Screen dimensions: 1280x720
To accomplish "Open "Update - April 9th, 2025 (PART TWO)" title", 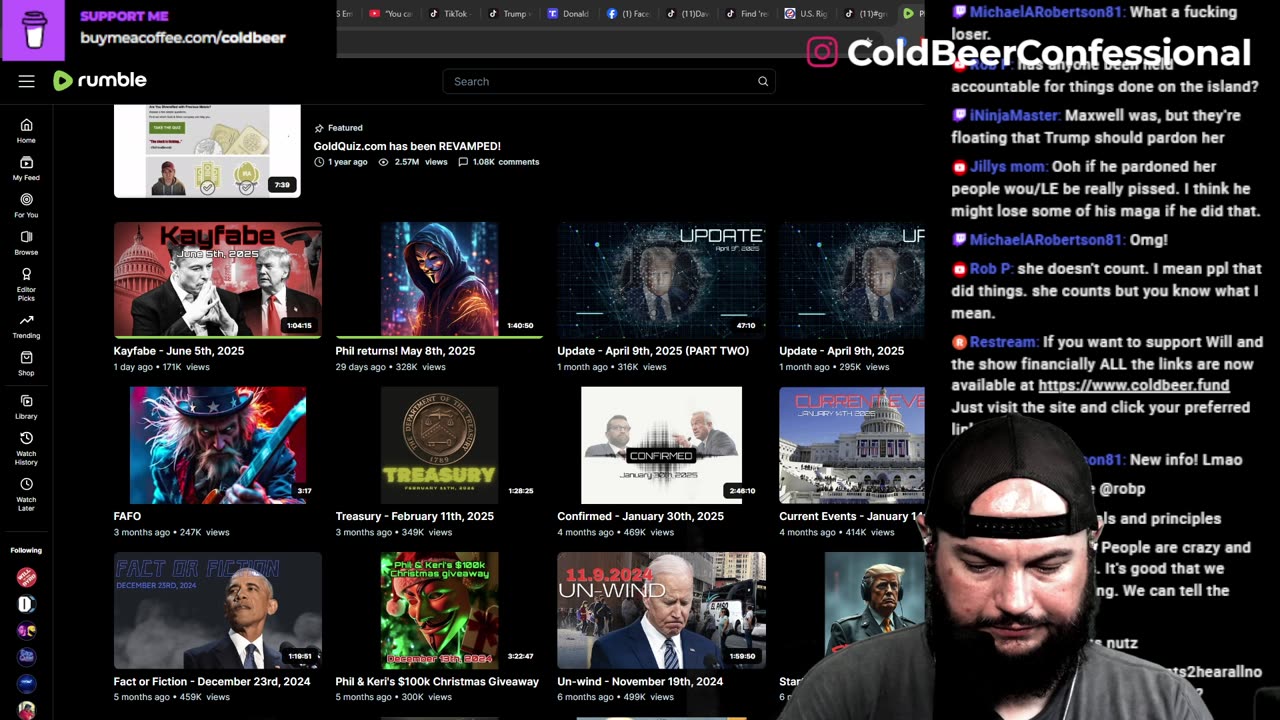I will pyautogui.click(x=653, y=351).
